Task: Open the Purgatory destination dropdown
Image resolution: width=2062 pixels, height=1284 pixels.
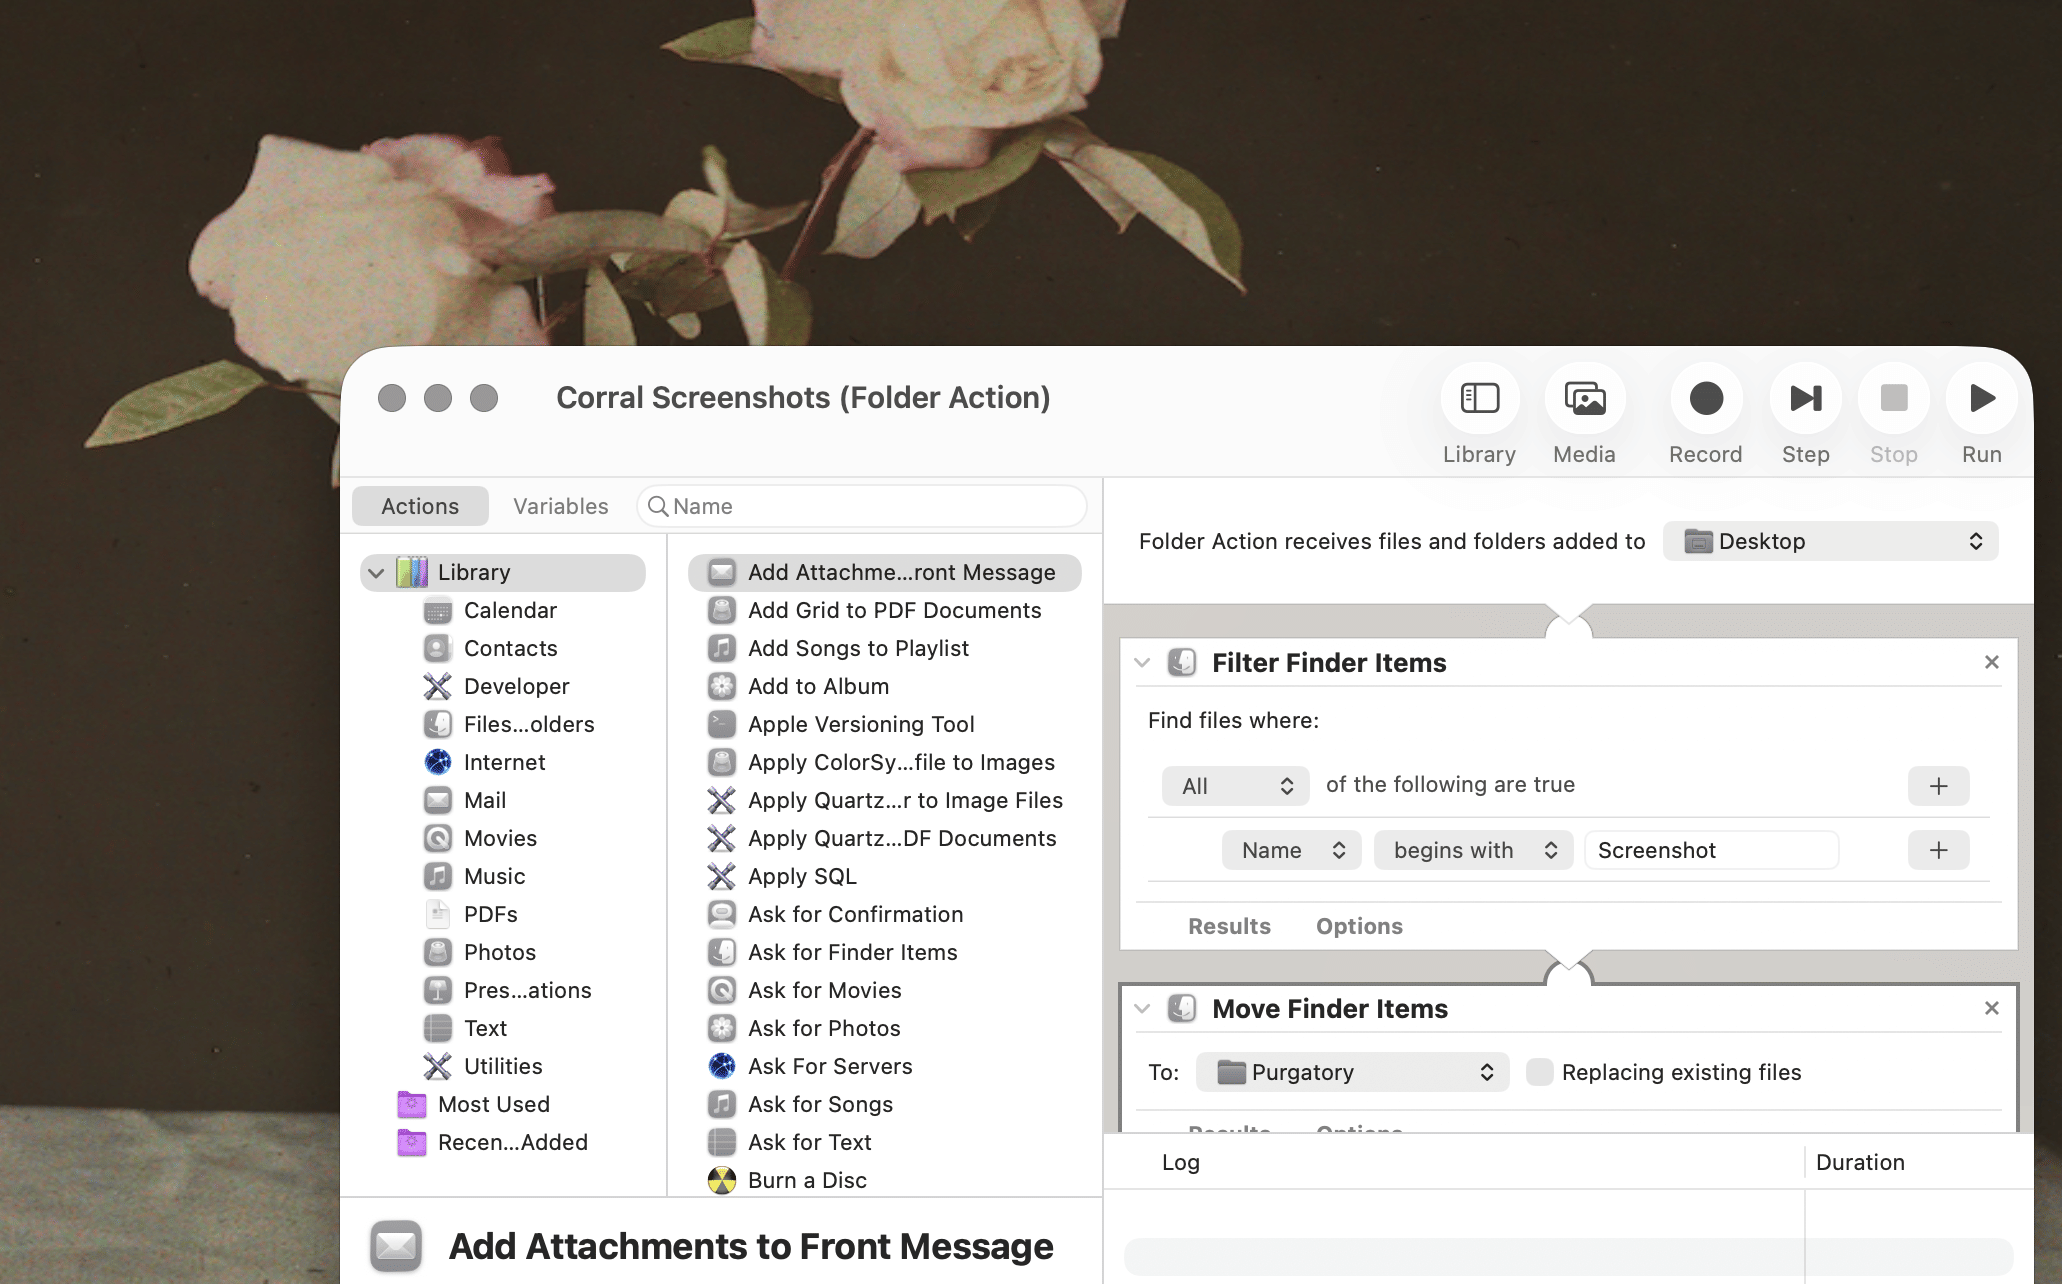Action: 1352,1072
